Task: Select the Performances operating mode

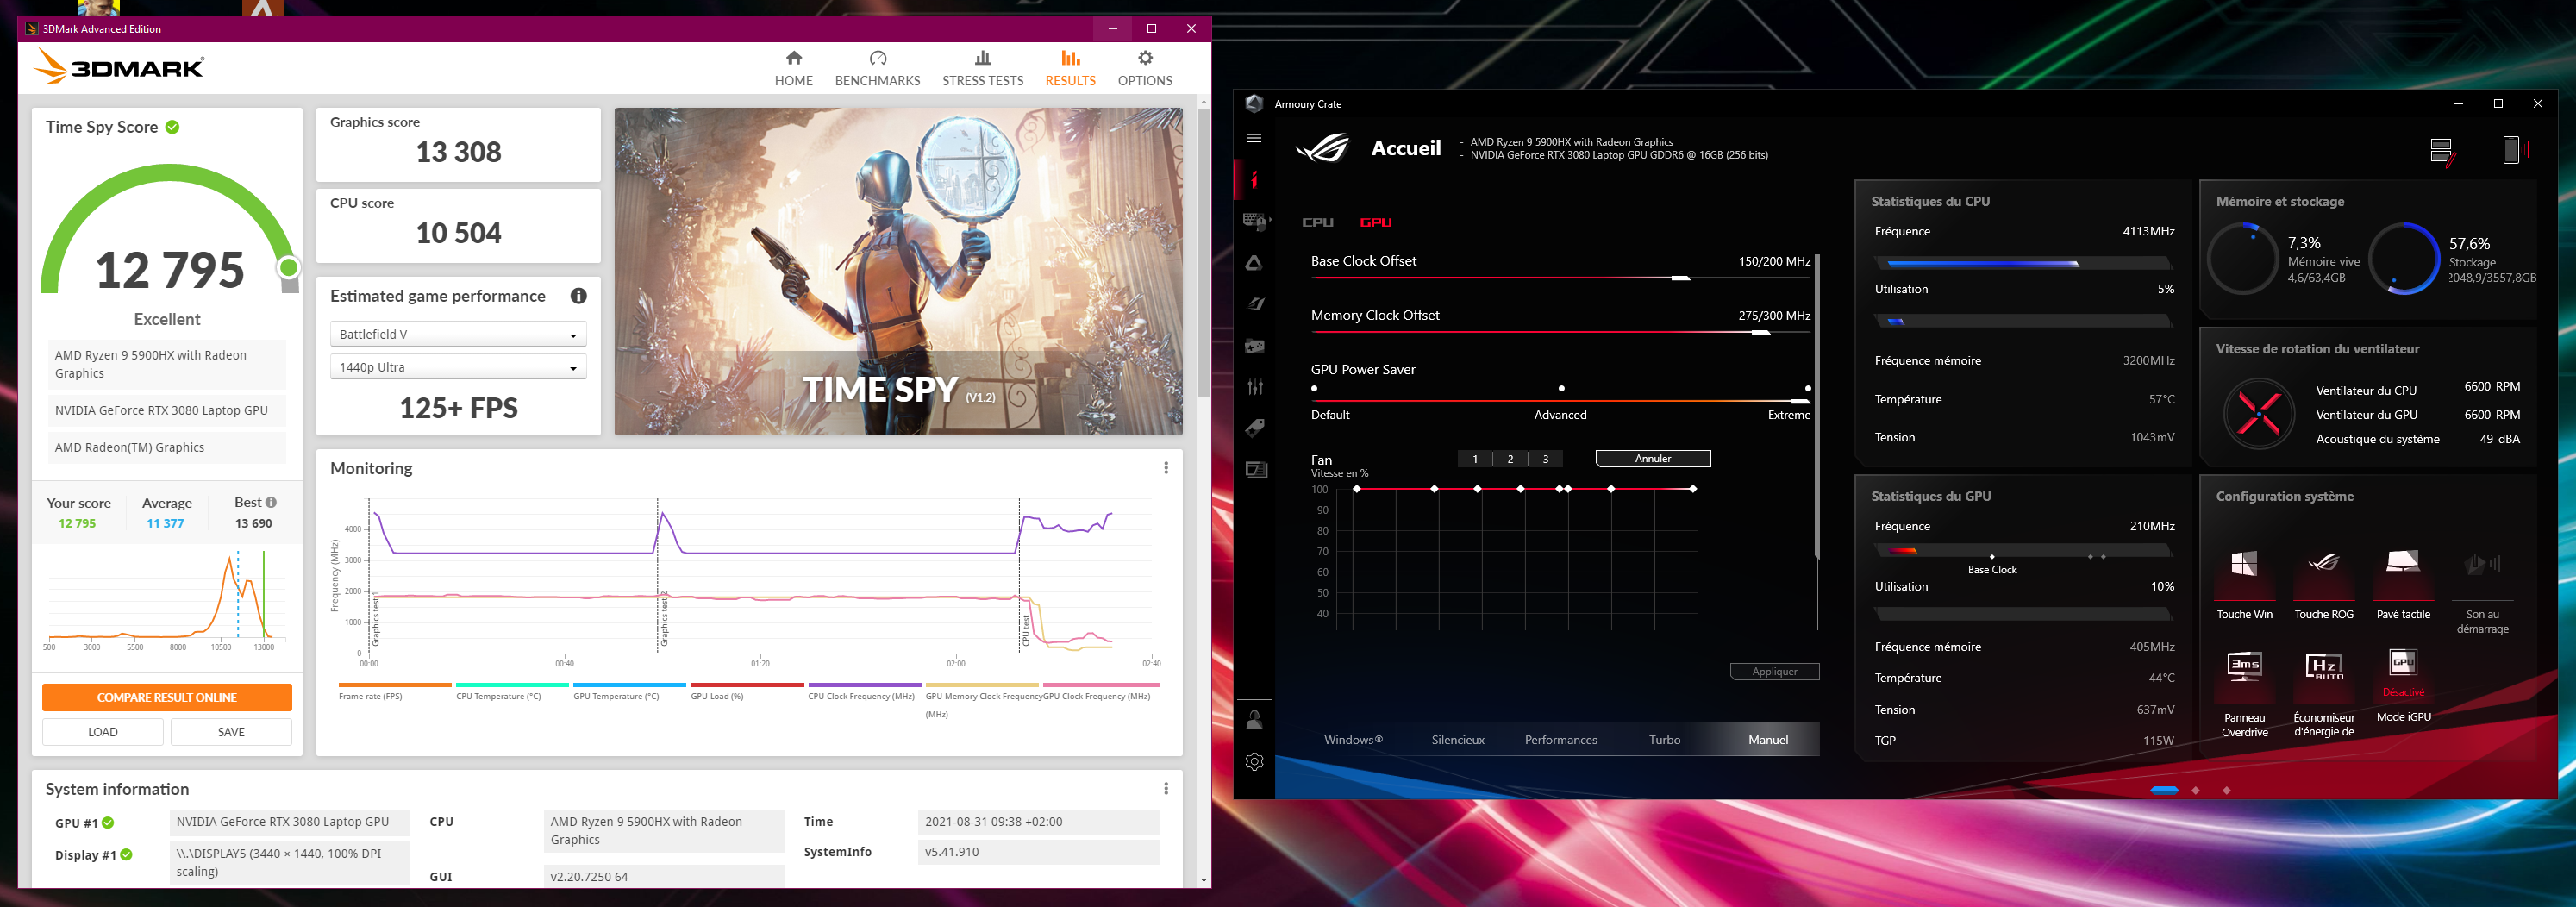Action: (x=1560, y=740)
